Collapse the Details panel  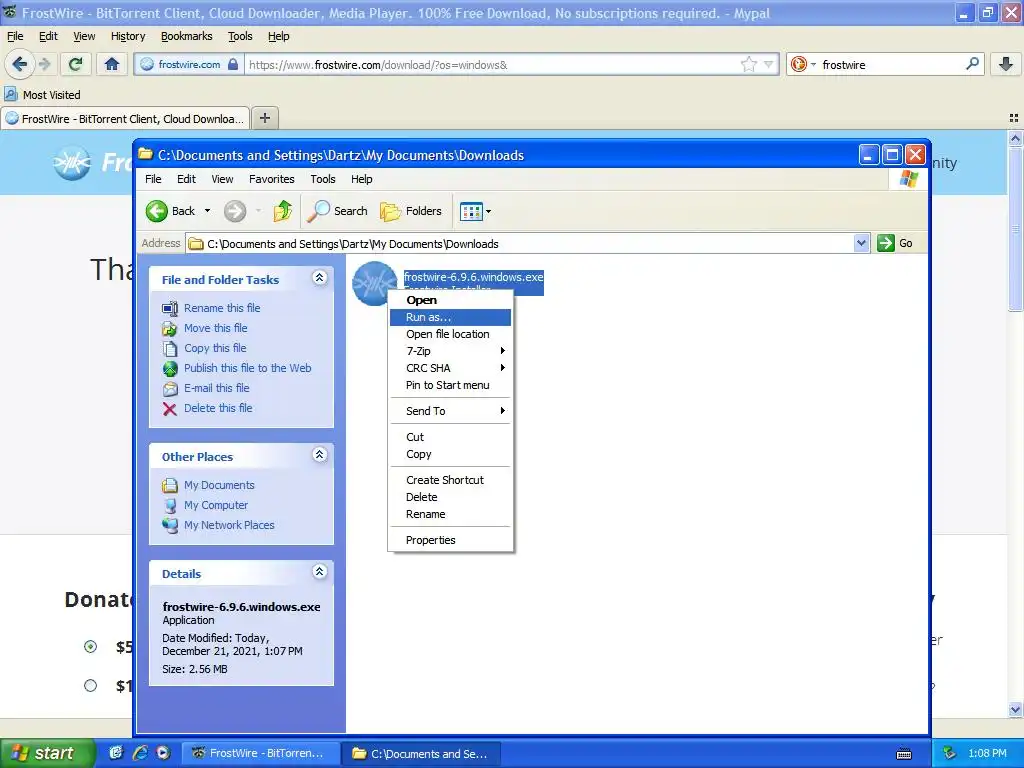pyautogui.click(x=319, y=571)
